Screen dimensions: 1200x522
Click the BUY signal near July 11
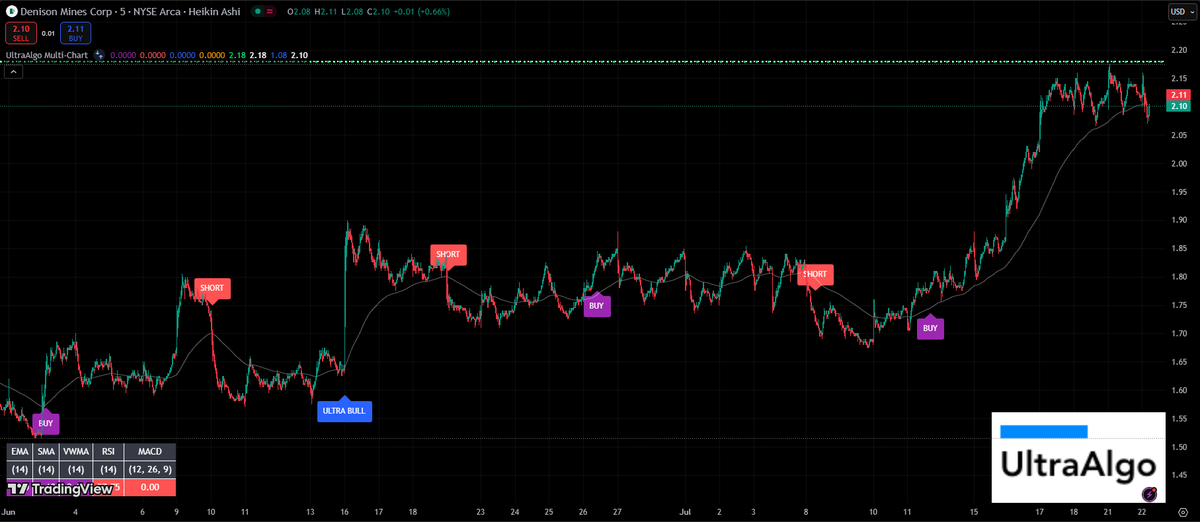[x=930, y=328]
